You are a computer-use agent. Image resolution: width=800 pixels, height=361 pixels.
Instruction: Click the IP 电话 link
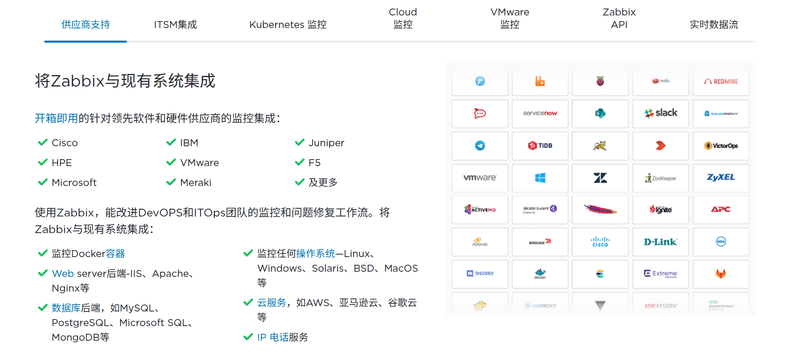pyautogui.click(x=273, y=337)
